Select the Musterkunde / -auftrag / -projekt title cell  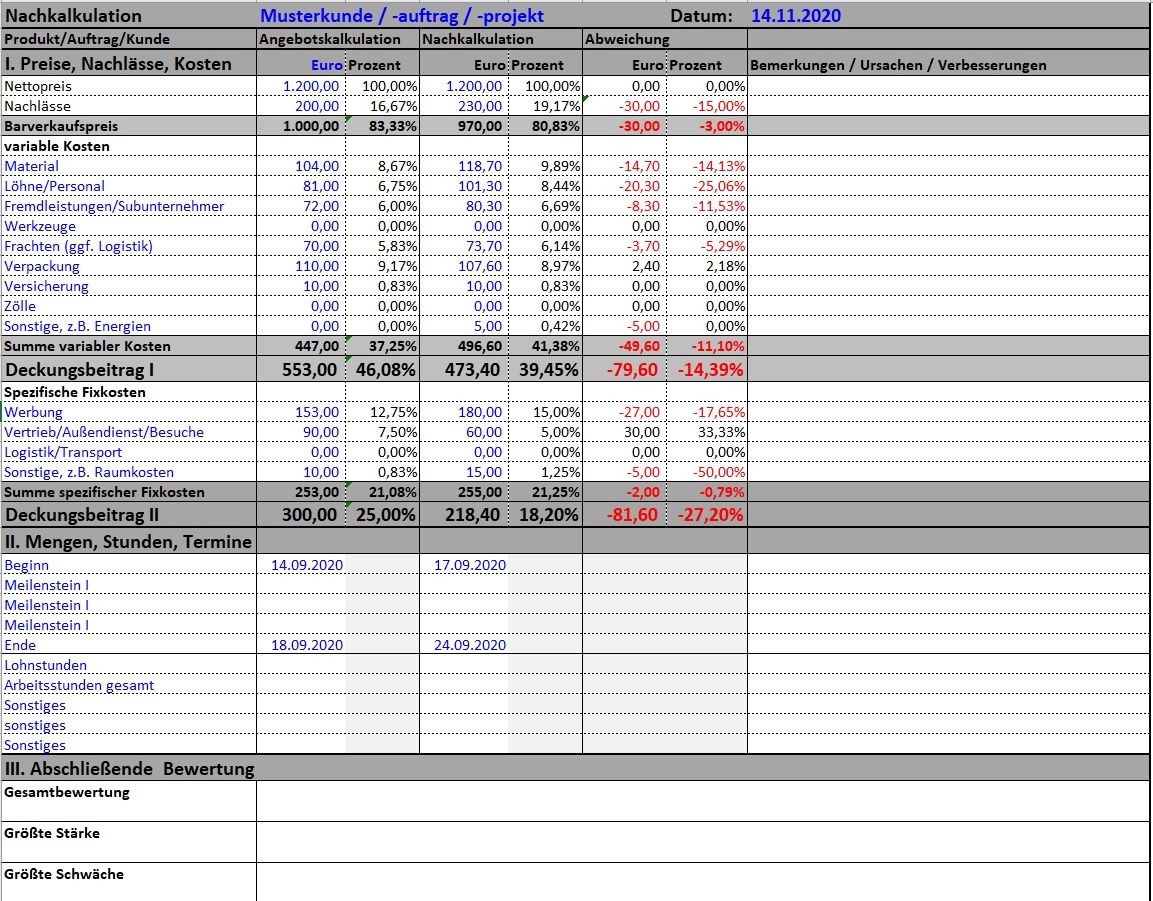402,16
